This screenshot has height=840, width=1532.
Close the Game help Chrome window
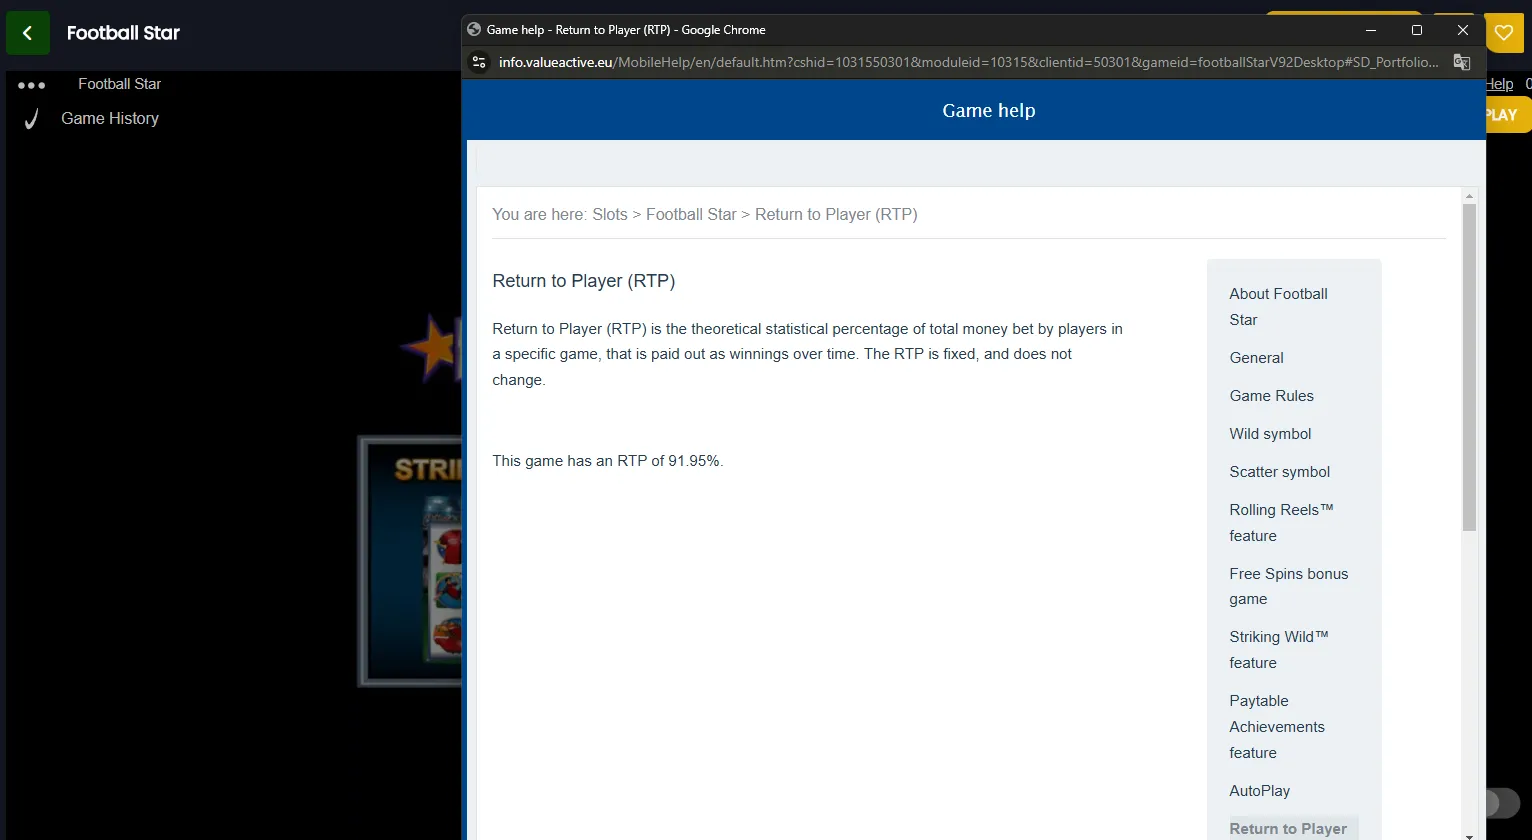(1463, 30)
